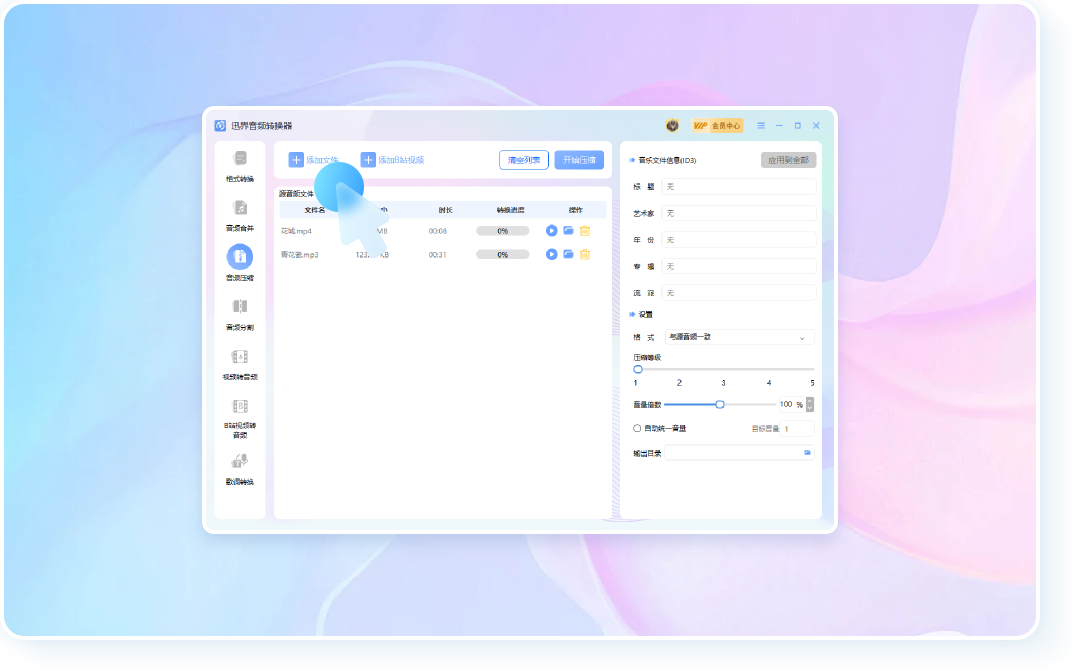The image size is (1072, 672).
Task: Open the hamburger menu in title bar
Action: tap(761, 126)
